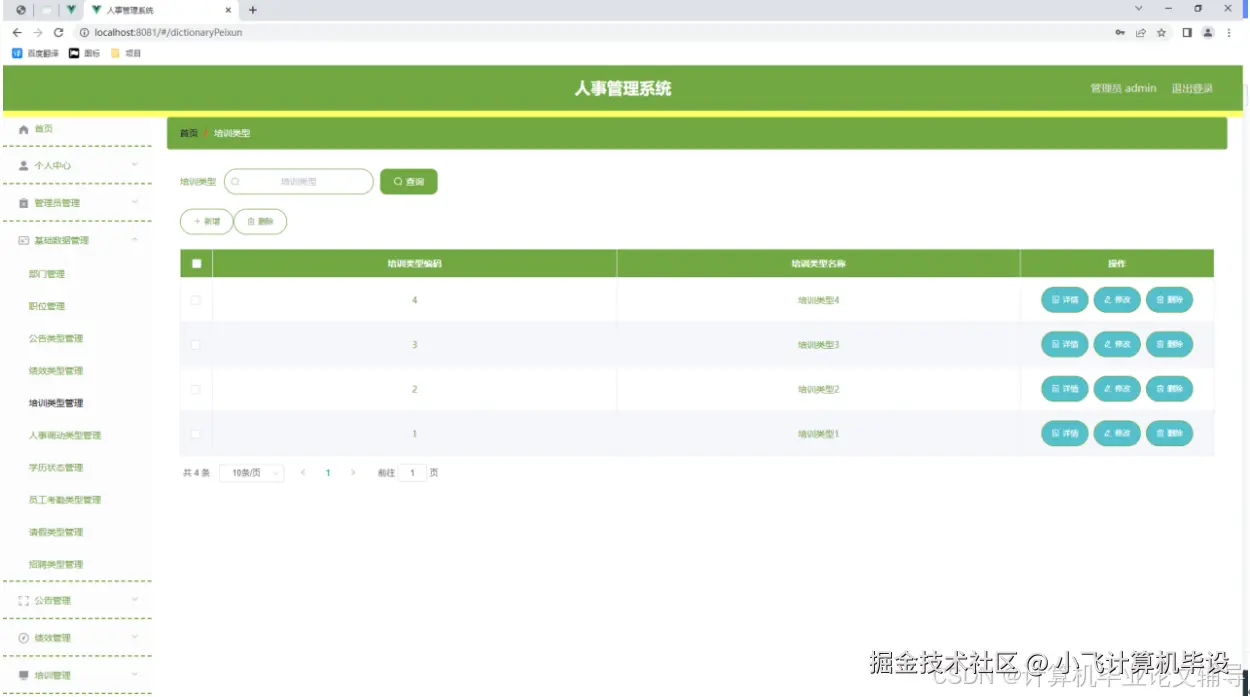Open the 图标 bookmark

click(84, 53)
